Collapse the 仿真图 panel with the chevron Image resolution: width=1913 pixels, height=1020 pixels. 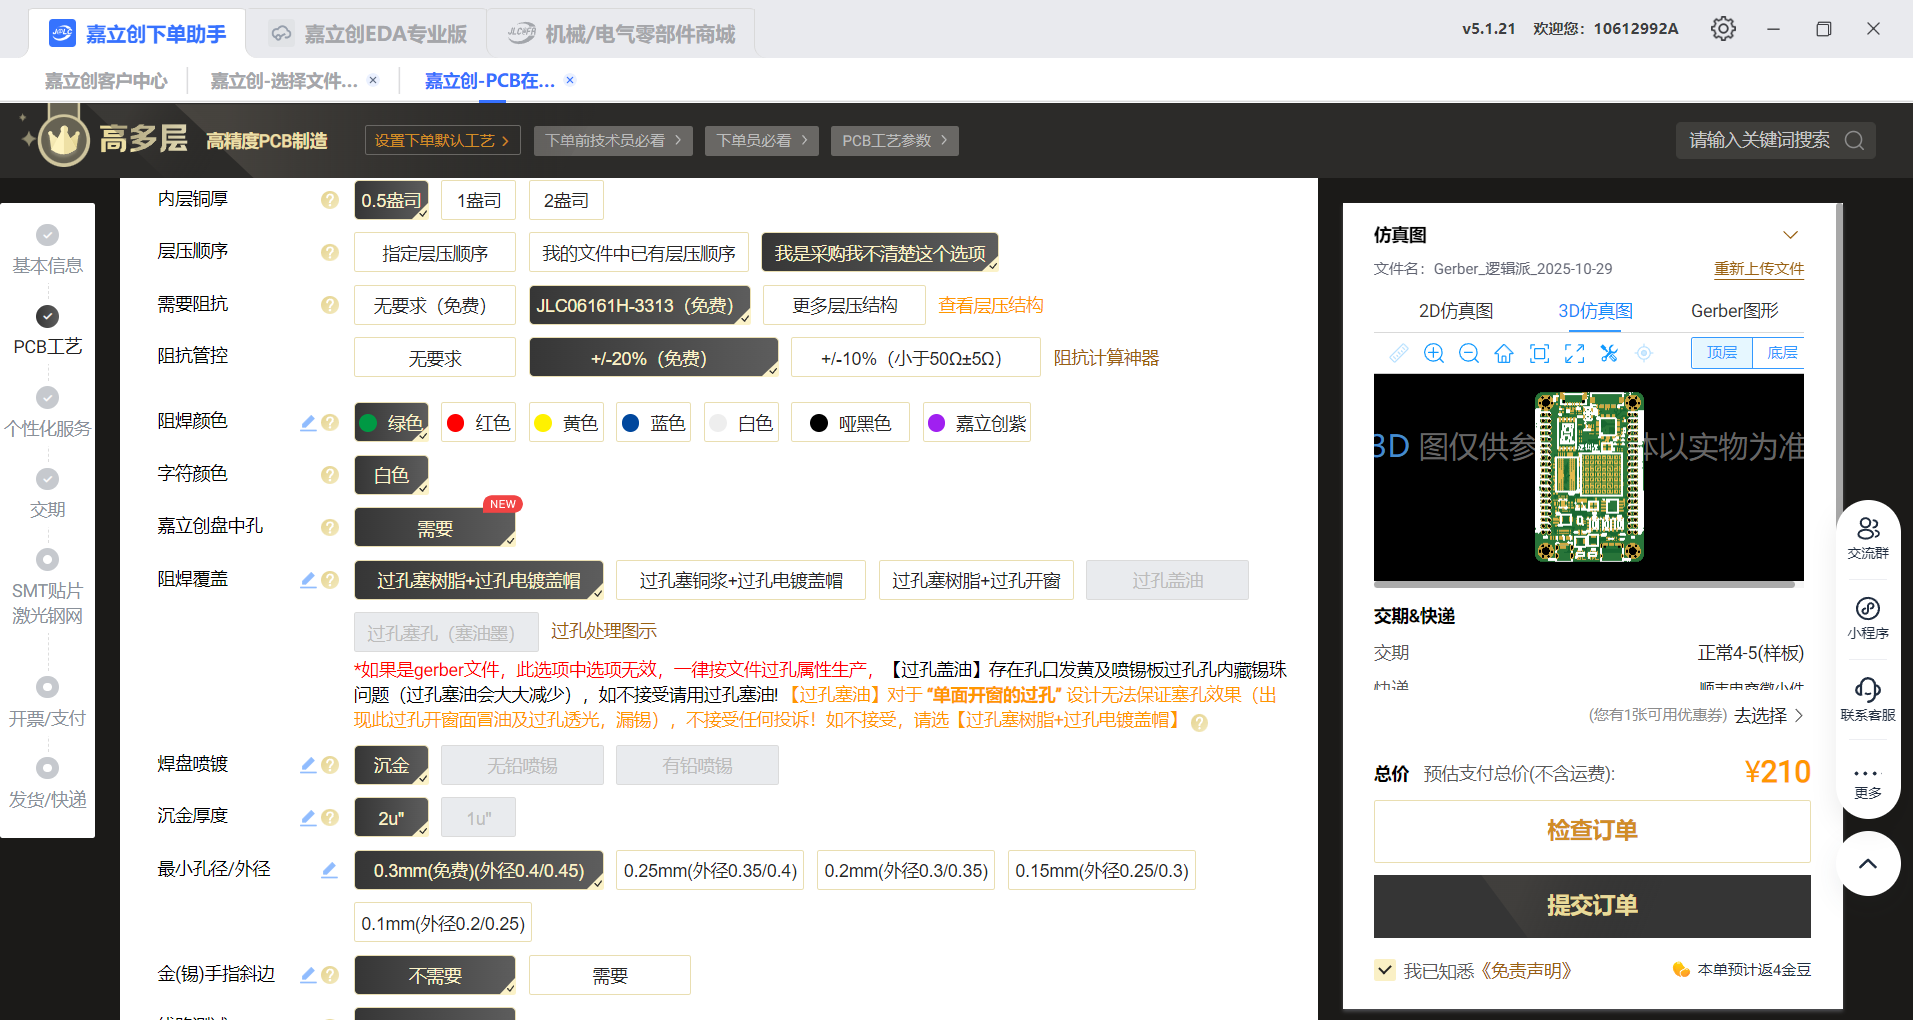(1791, 235)
